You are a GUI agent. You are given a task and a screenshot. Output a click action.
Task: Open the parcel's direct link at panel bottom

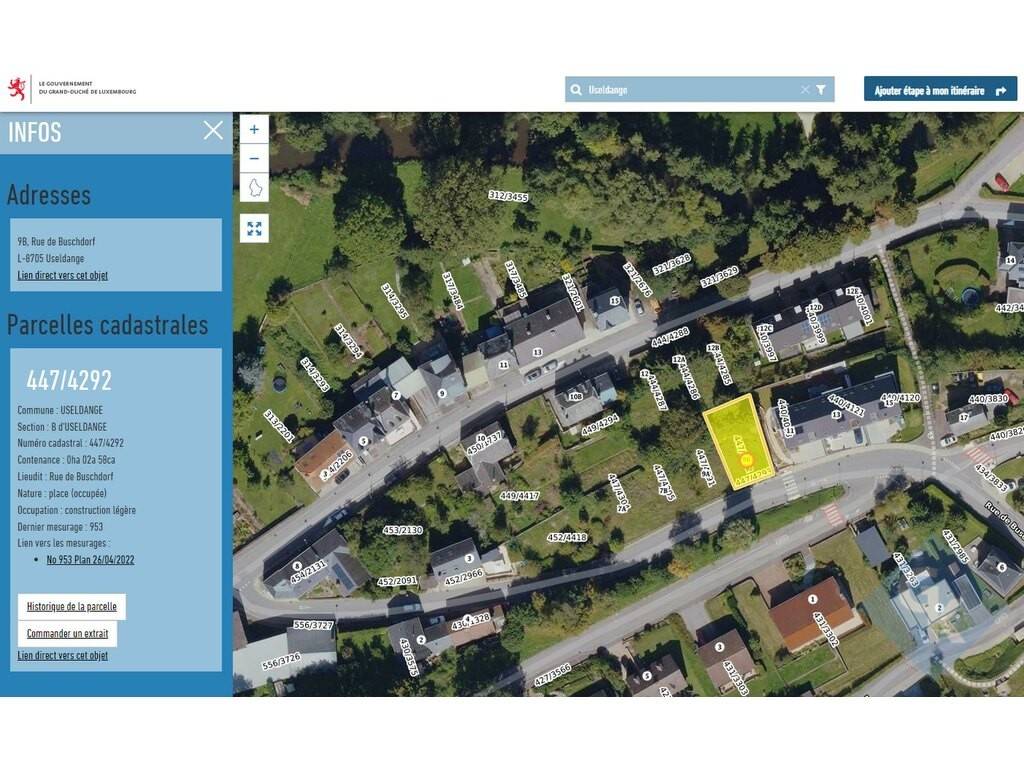(x=62, y=656)
